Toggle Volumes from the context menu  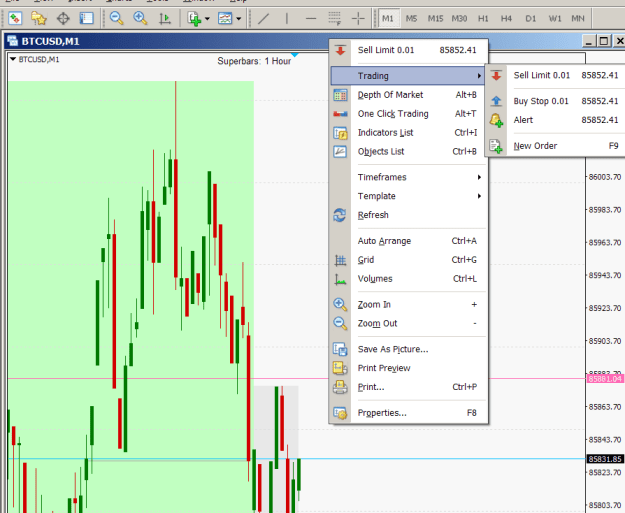(408, 279)
